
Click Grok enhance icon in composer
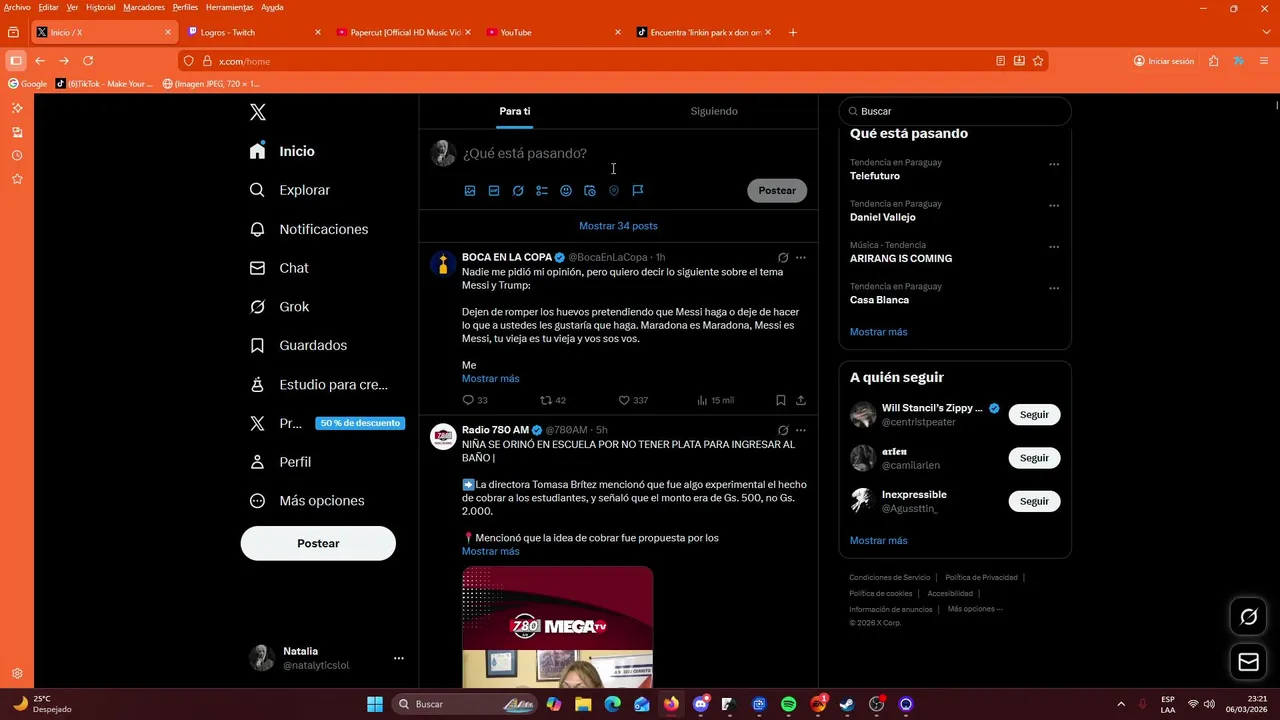(x=518, y=190)
